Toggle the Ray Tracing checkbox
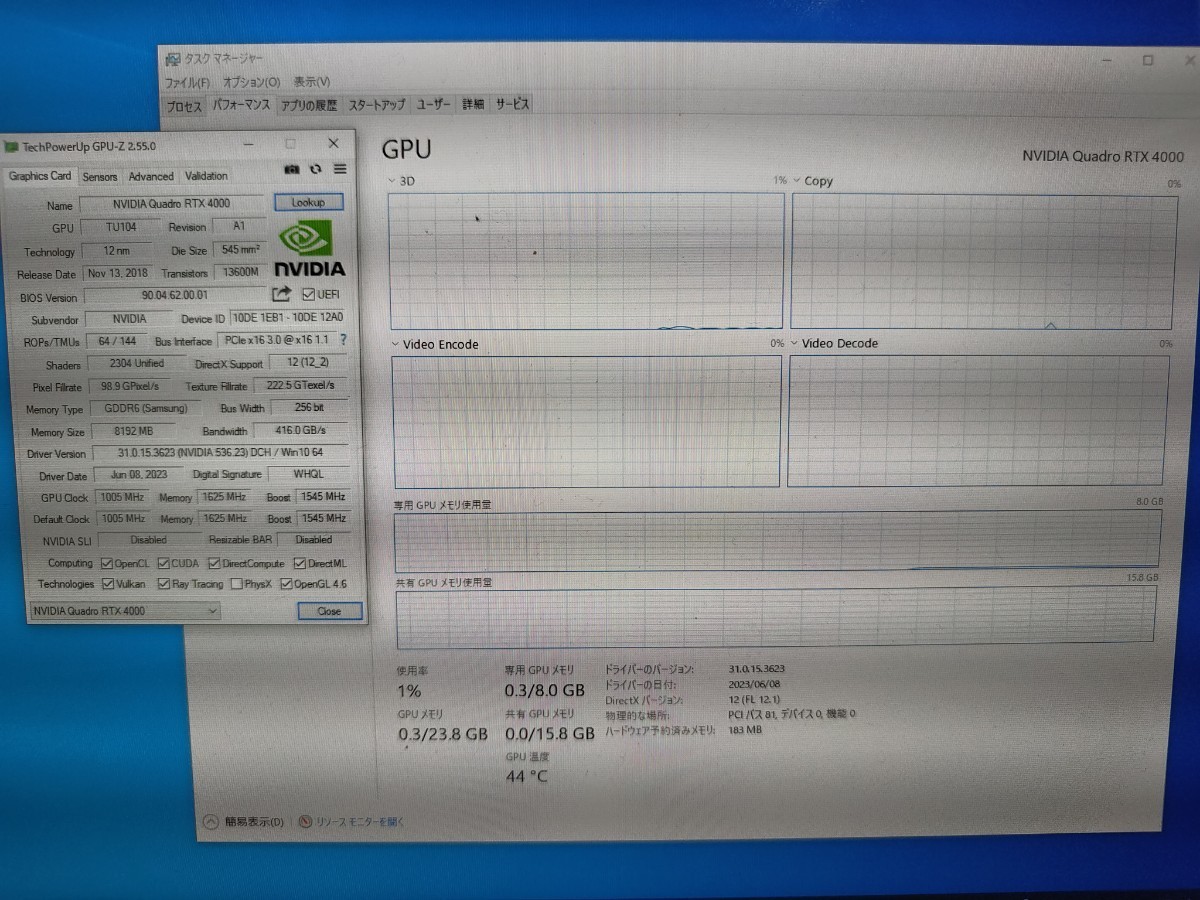Viewport: 1200px width, 900px height. [164, 584]
